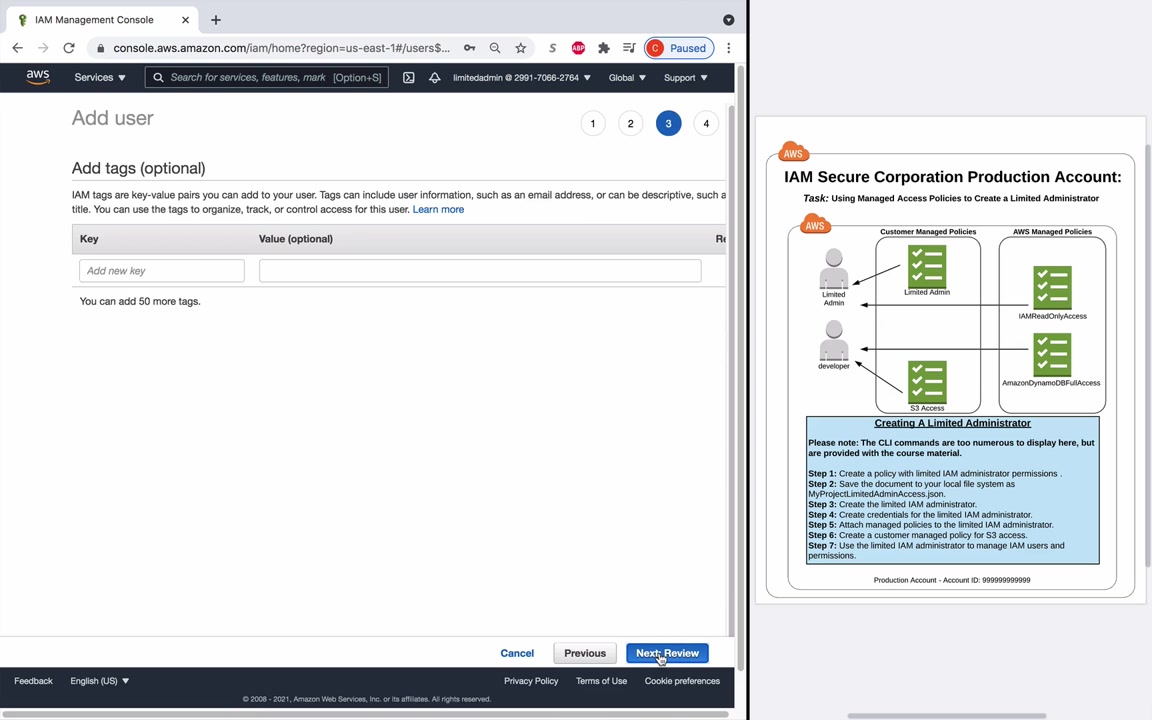Click 'You can add 50 more tags' text
Viewport: 1152px width, 720px height.
pos(140,301)
